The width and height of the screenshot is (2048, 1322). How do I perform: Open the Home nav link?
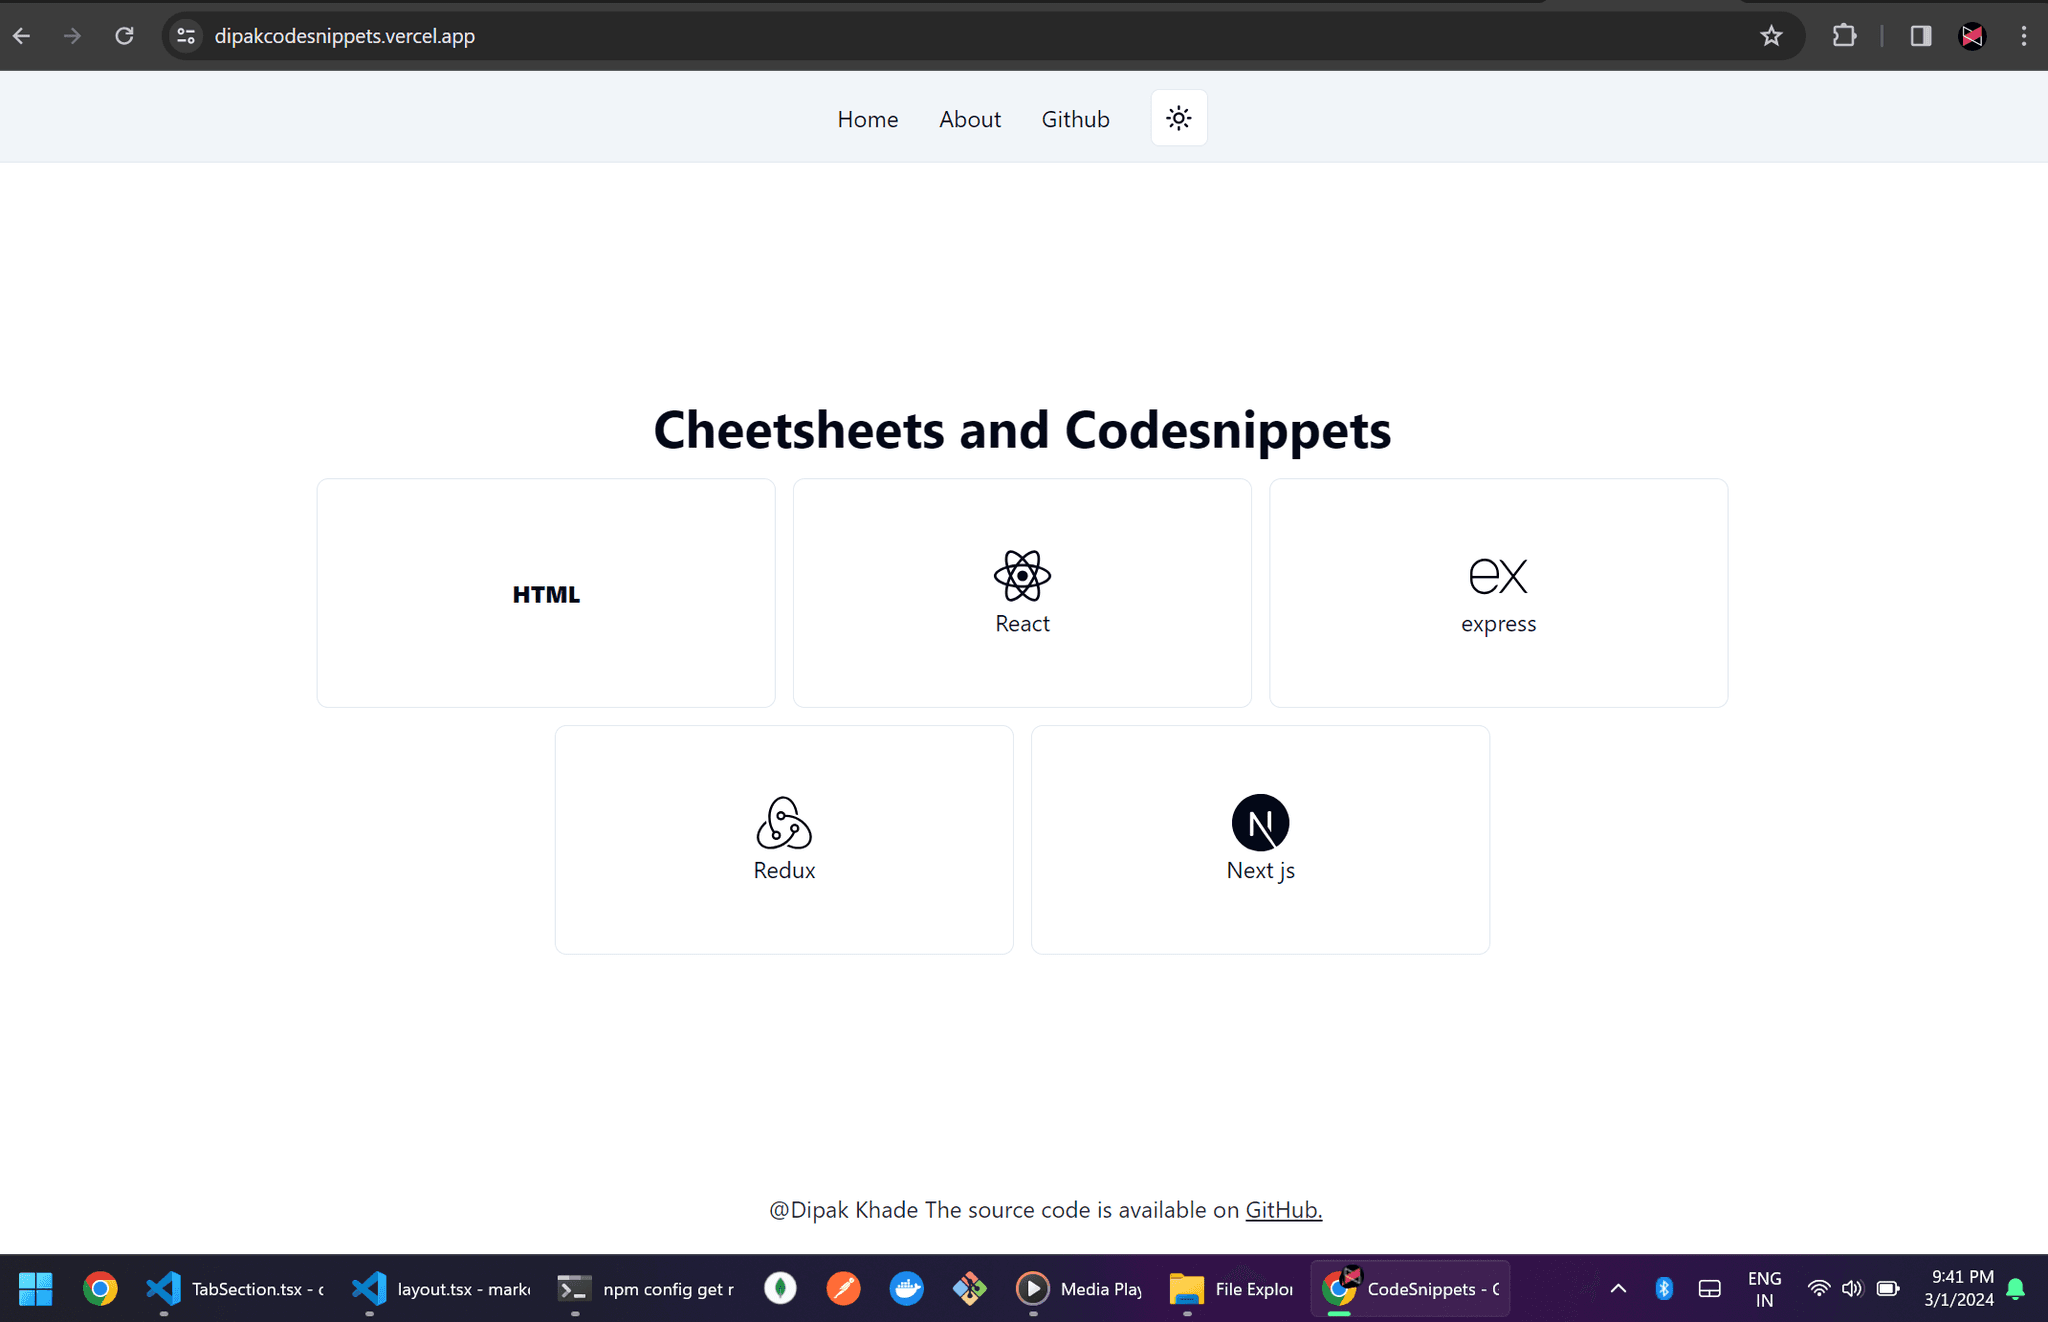point(867,119)
